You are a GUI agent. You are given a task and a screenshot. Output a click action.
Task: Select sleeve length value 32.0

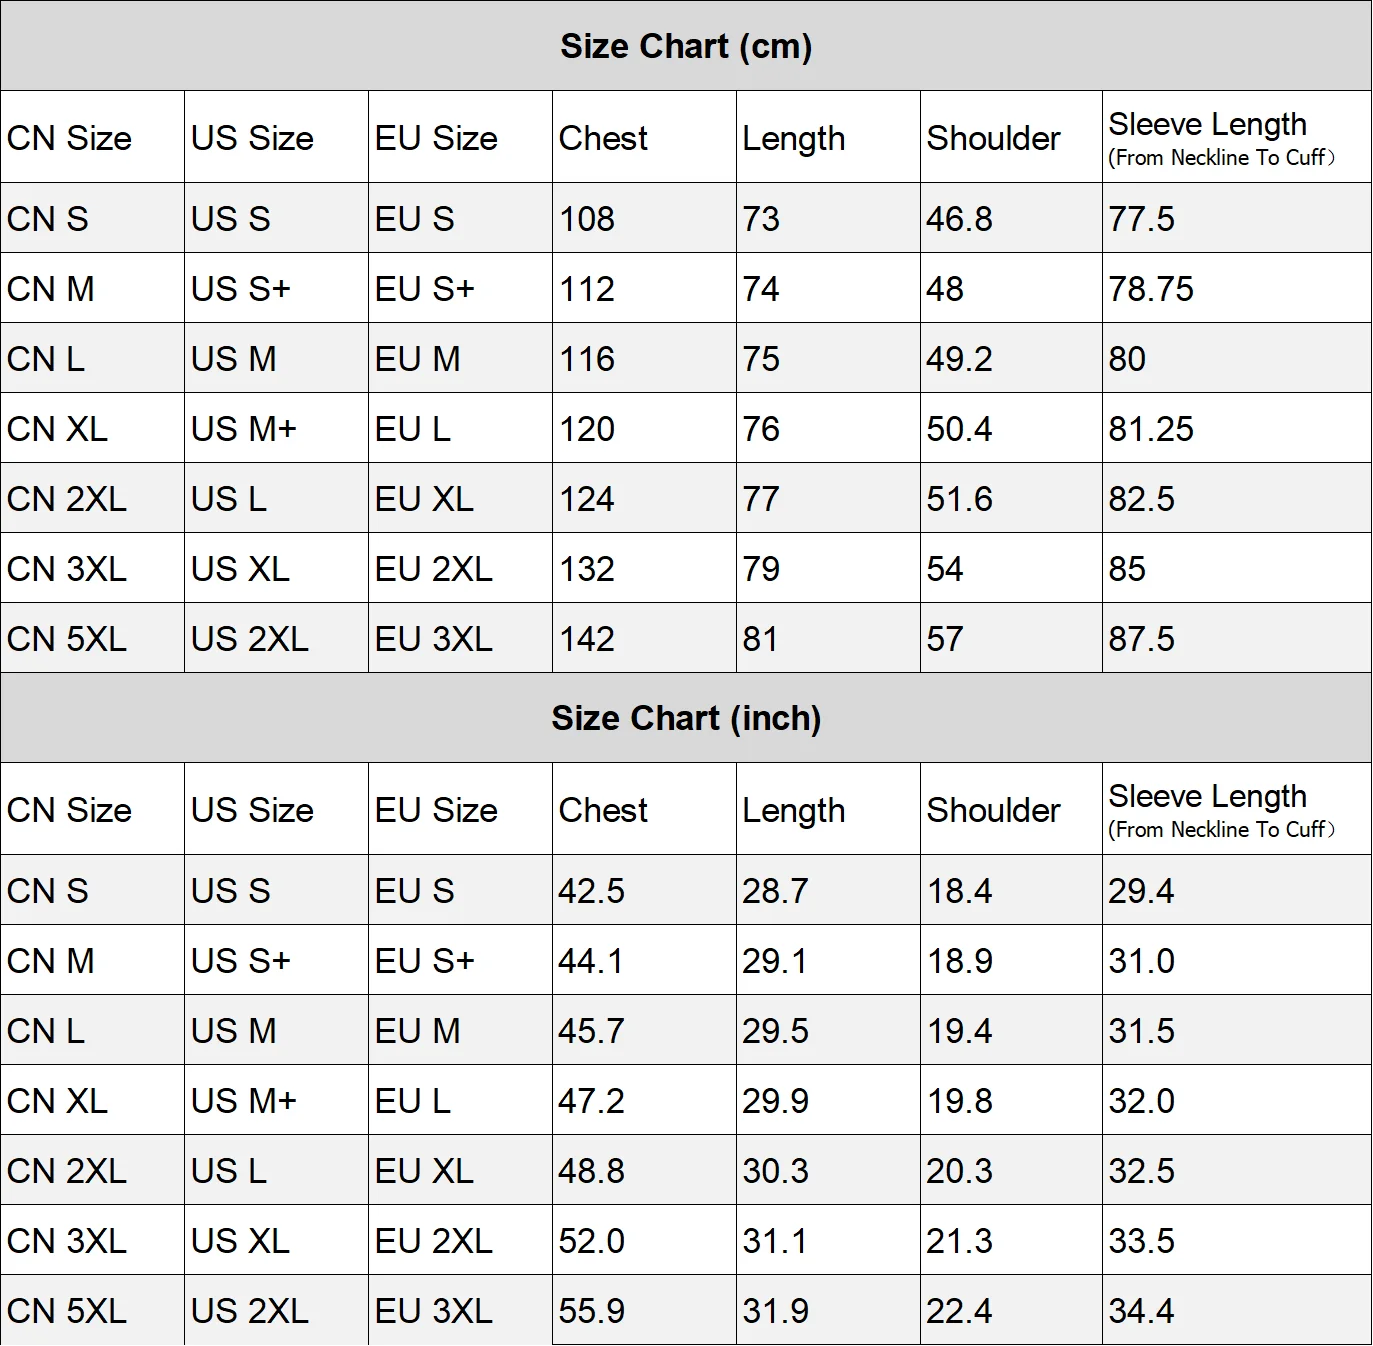click(x=1141, y=1101)
